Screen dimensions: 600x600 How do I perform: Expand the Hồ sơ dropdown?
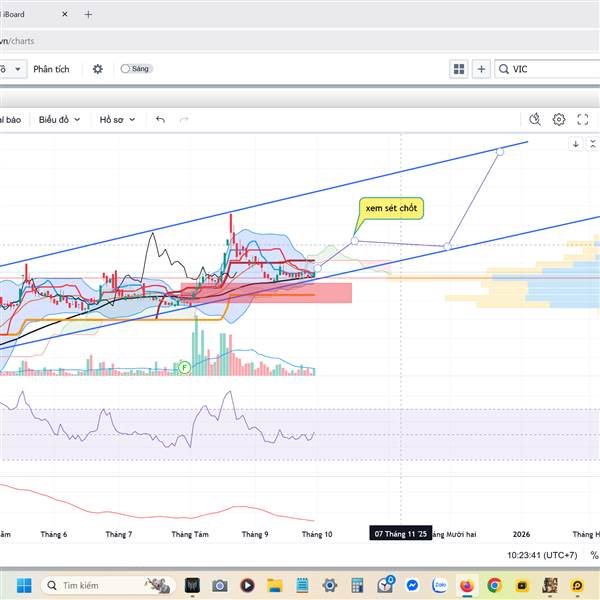117,119
